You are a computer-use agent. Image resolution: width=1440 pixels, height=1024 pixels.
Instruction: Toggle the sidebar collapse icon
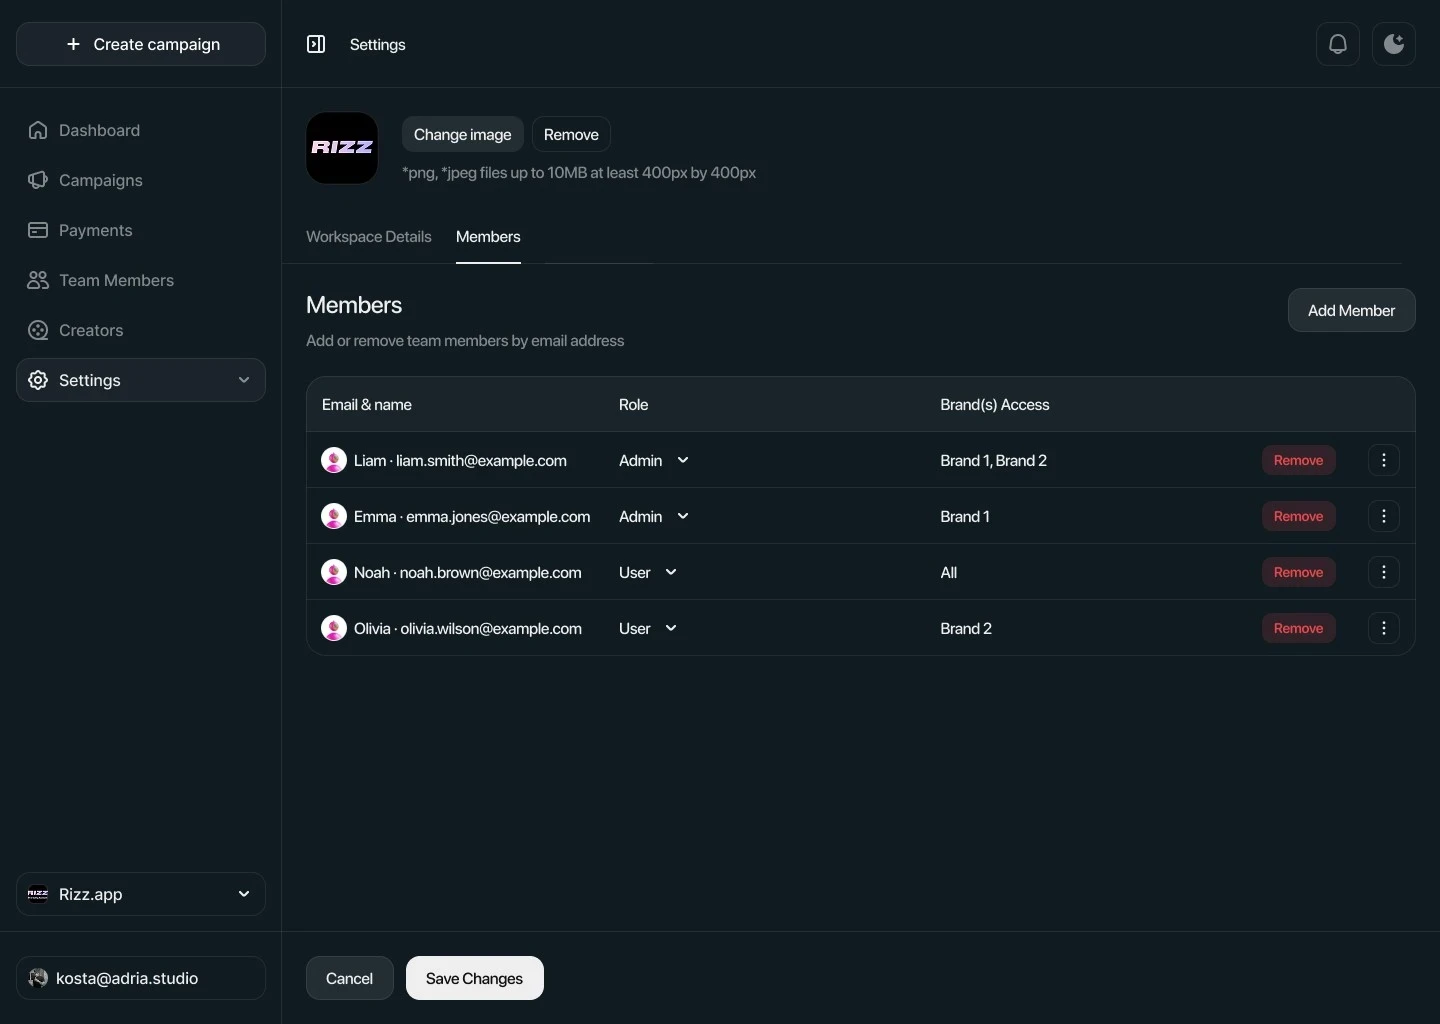[x=316, y=44]
